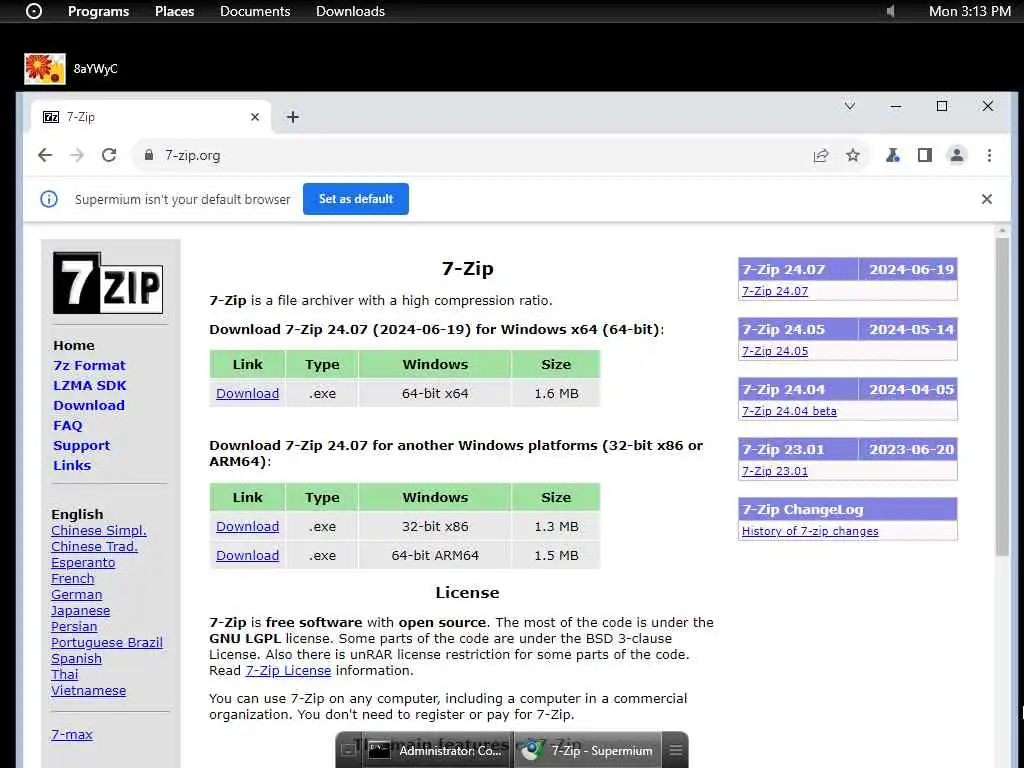Switch language to French
Screen dimensions: 1024x768
click(72, 579)
